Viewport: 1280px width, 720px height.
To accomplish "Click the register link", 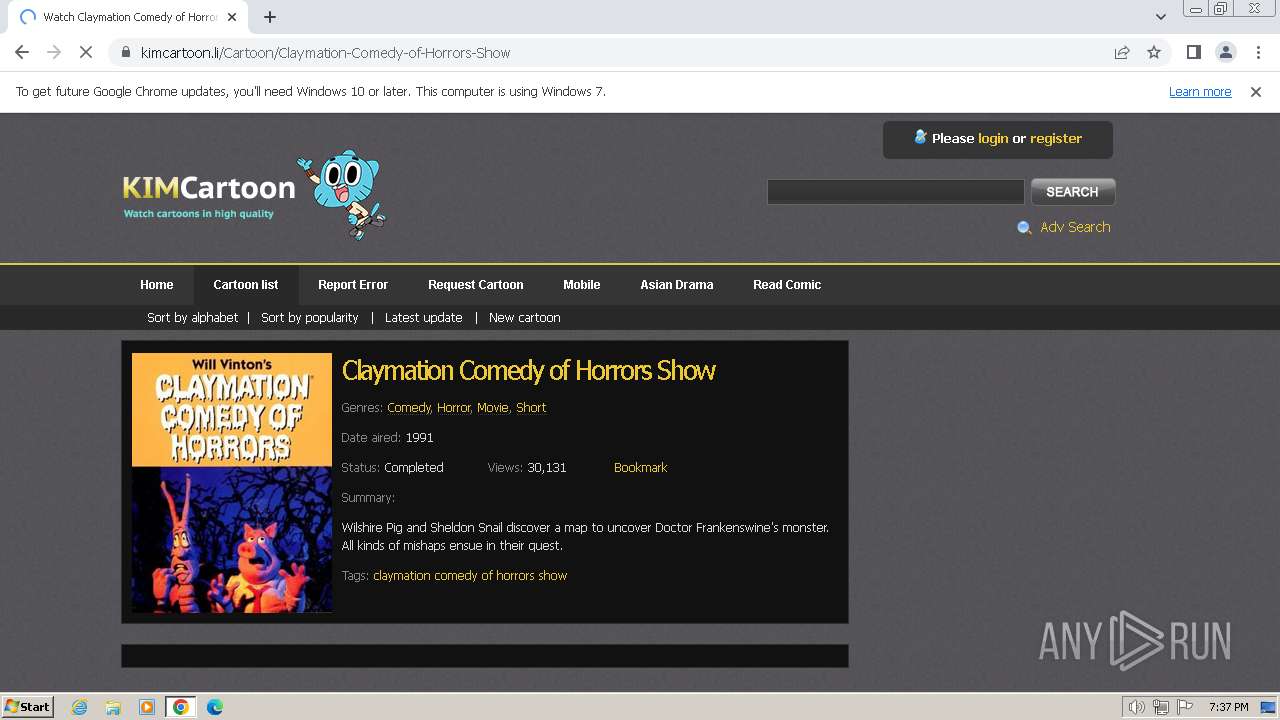I will coord(1056,139).
